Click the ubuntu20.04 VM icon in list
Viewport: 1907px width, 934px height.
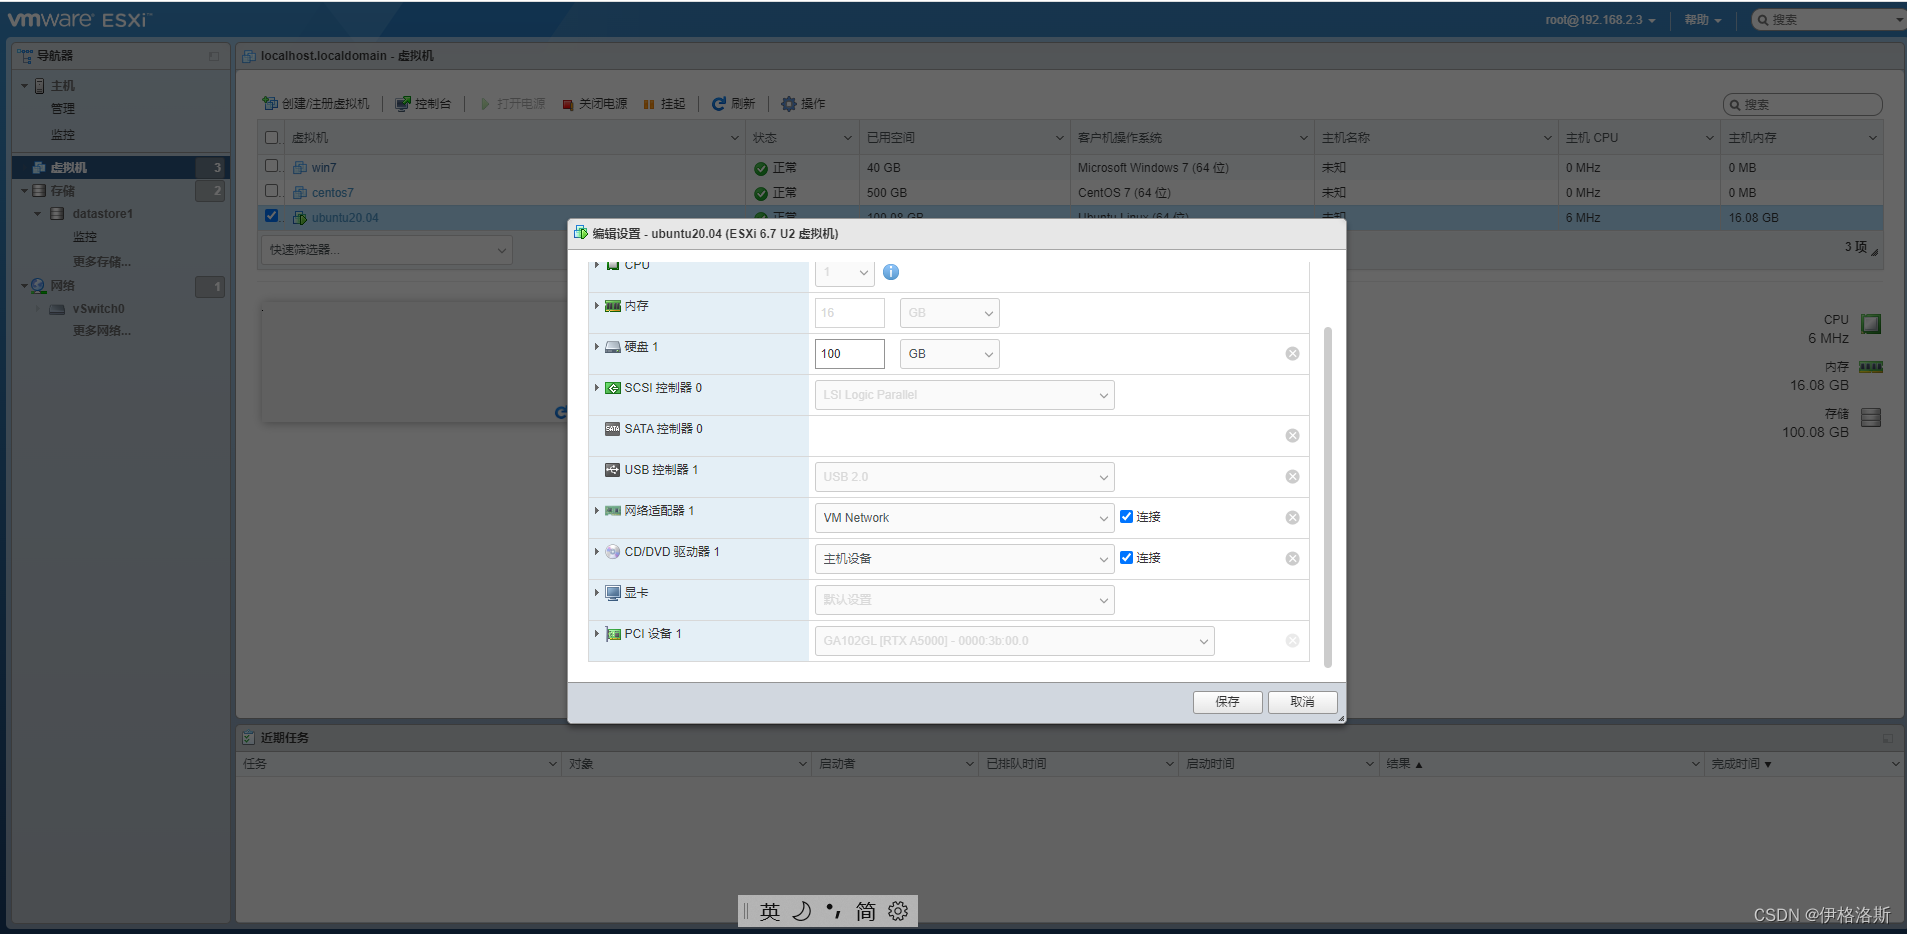coord(300,218)
